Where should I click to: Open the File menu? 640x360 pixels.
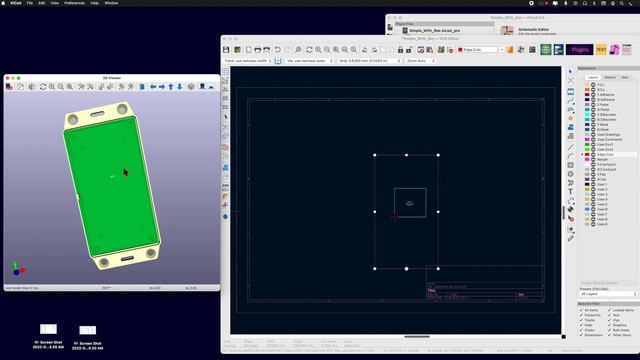[x=30, y=3]
